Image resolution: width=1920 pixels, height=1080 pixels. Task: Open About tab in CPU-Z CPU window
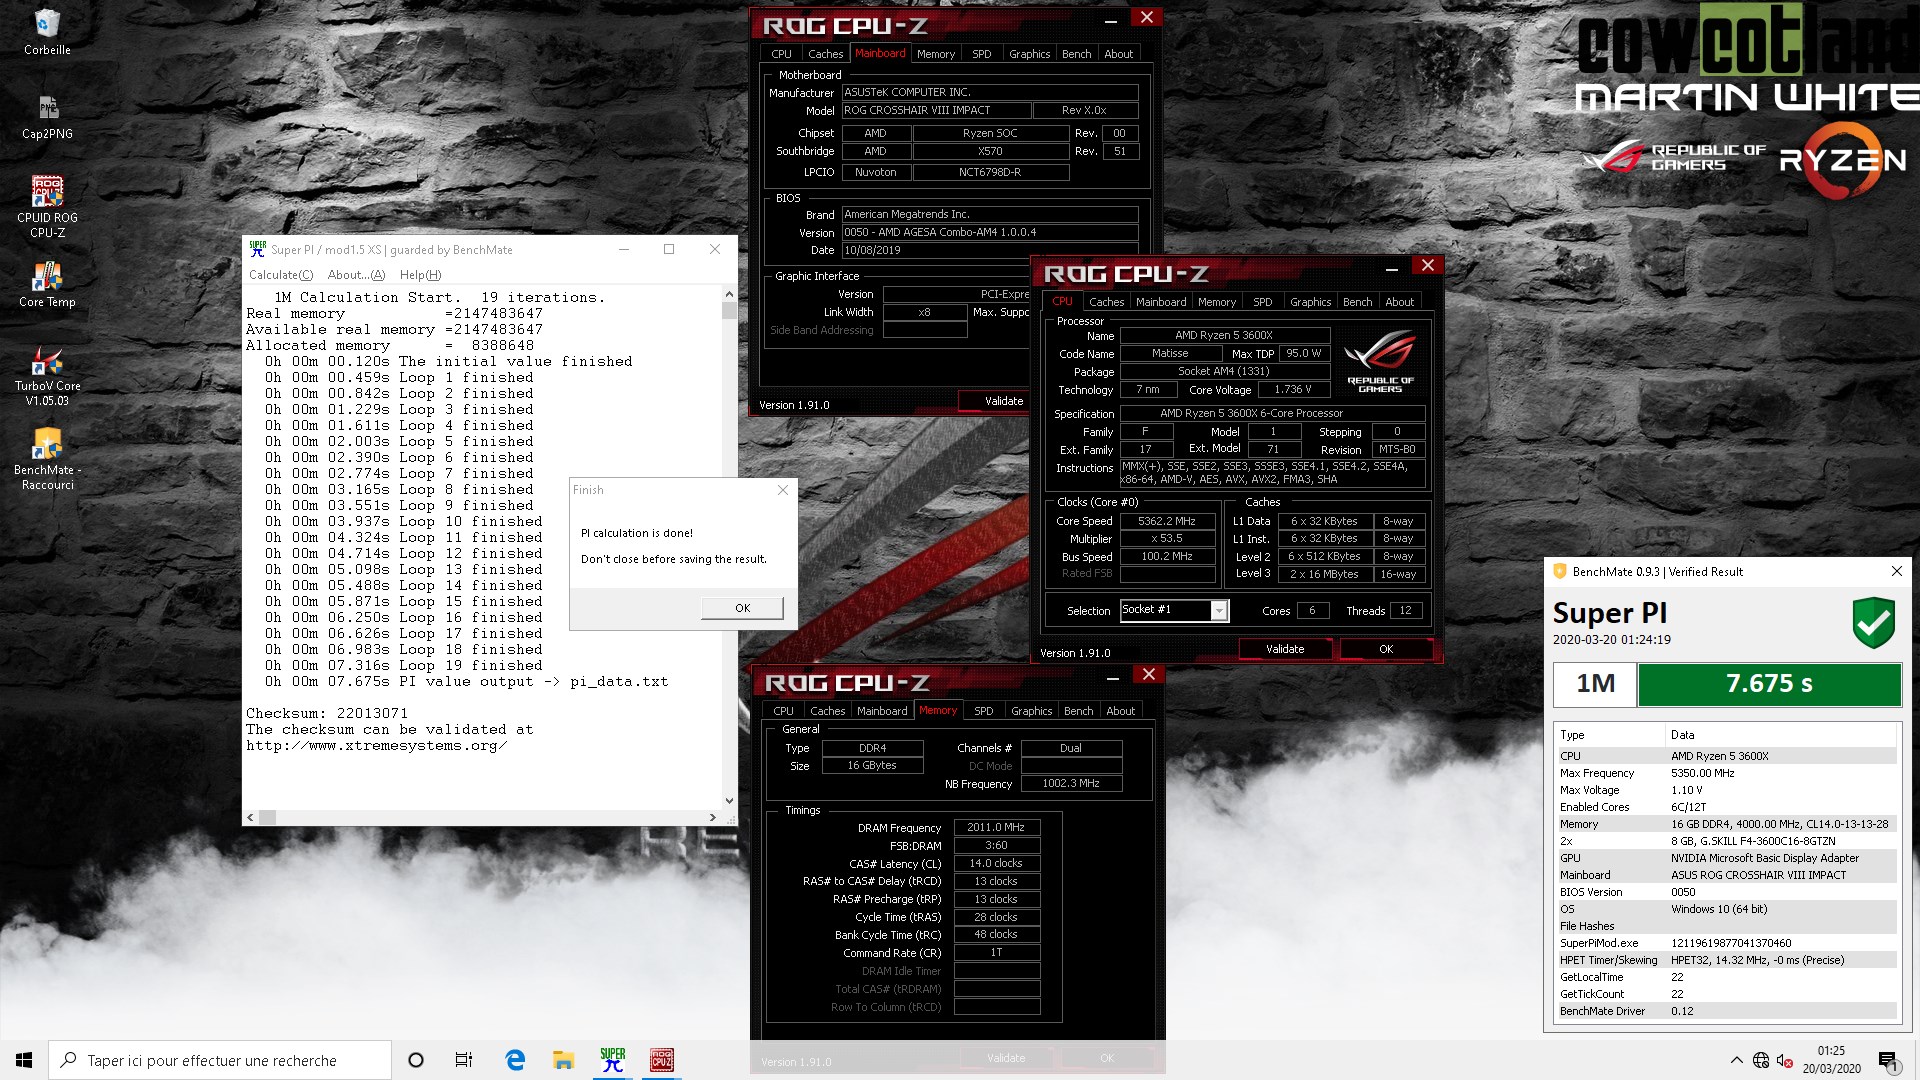[x=1399, y=302]
